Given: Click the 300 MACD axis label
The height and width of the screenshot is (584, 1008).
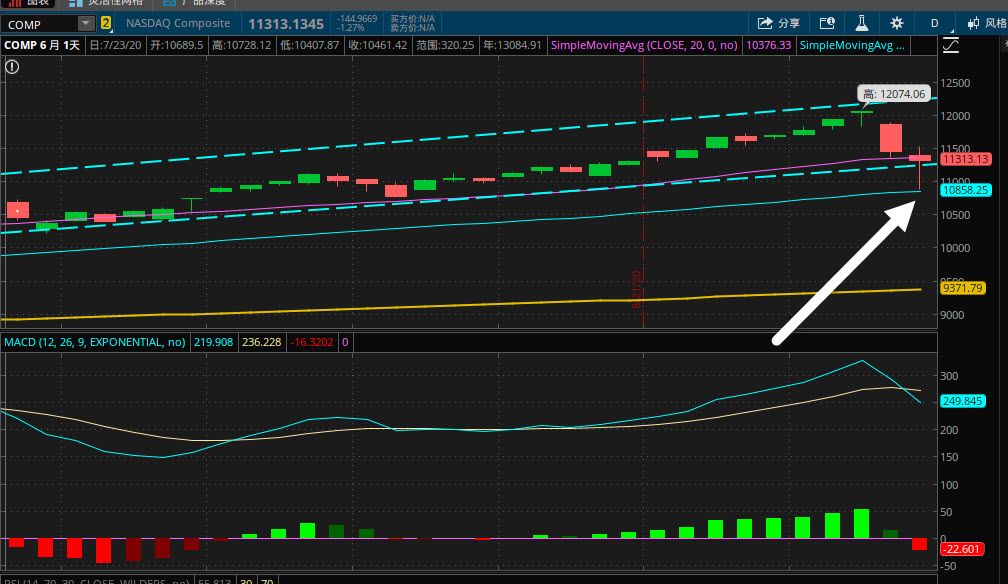Looking at the screenshot, I should pos(949,376).
